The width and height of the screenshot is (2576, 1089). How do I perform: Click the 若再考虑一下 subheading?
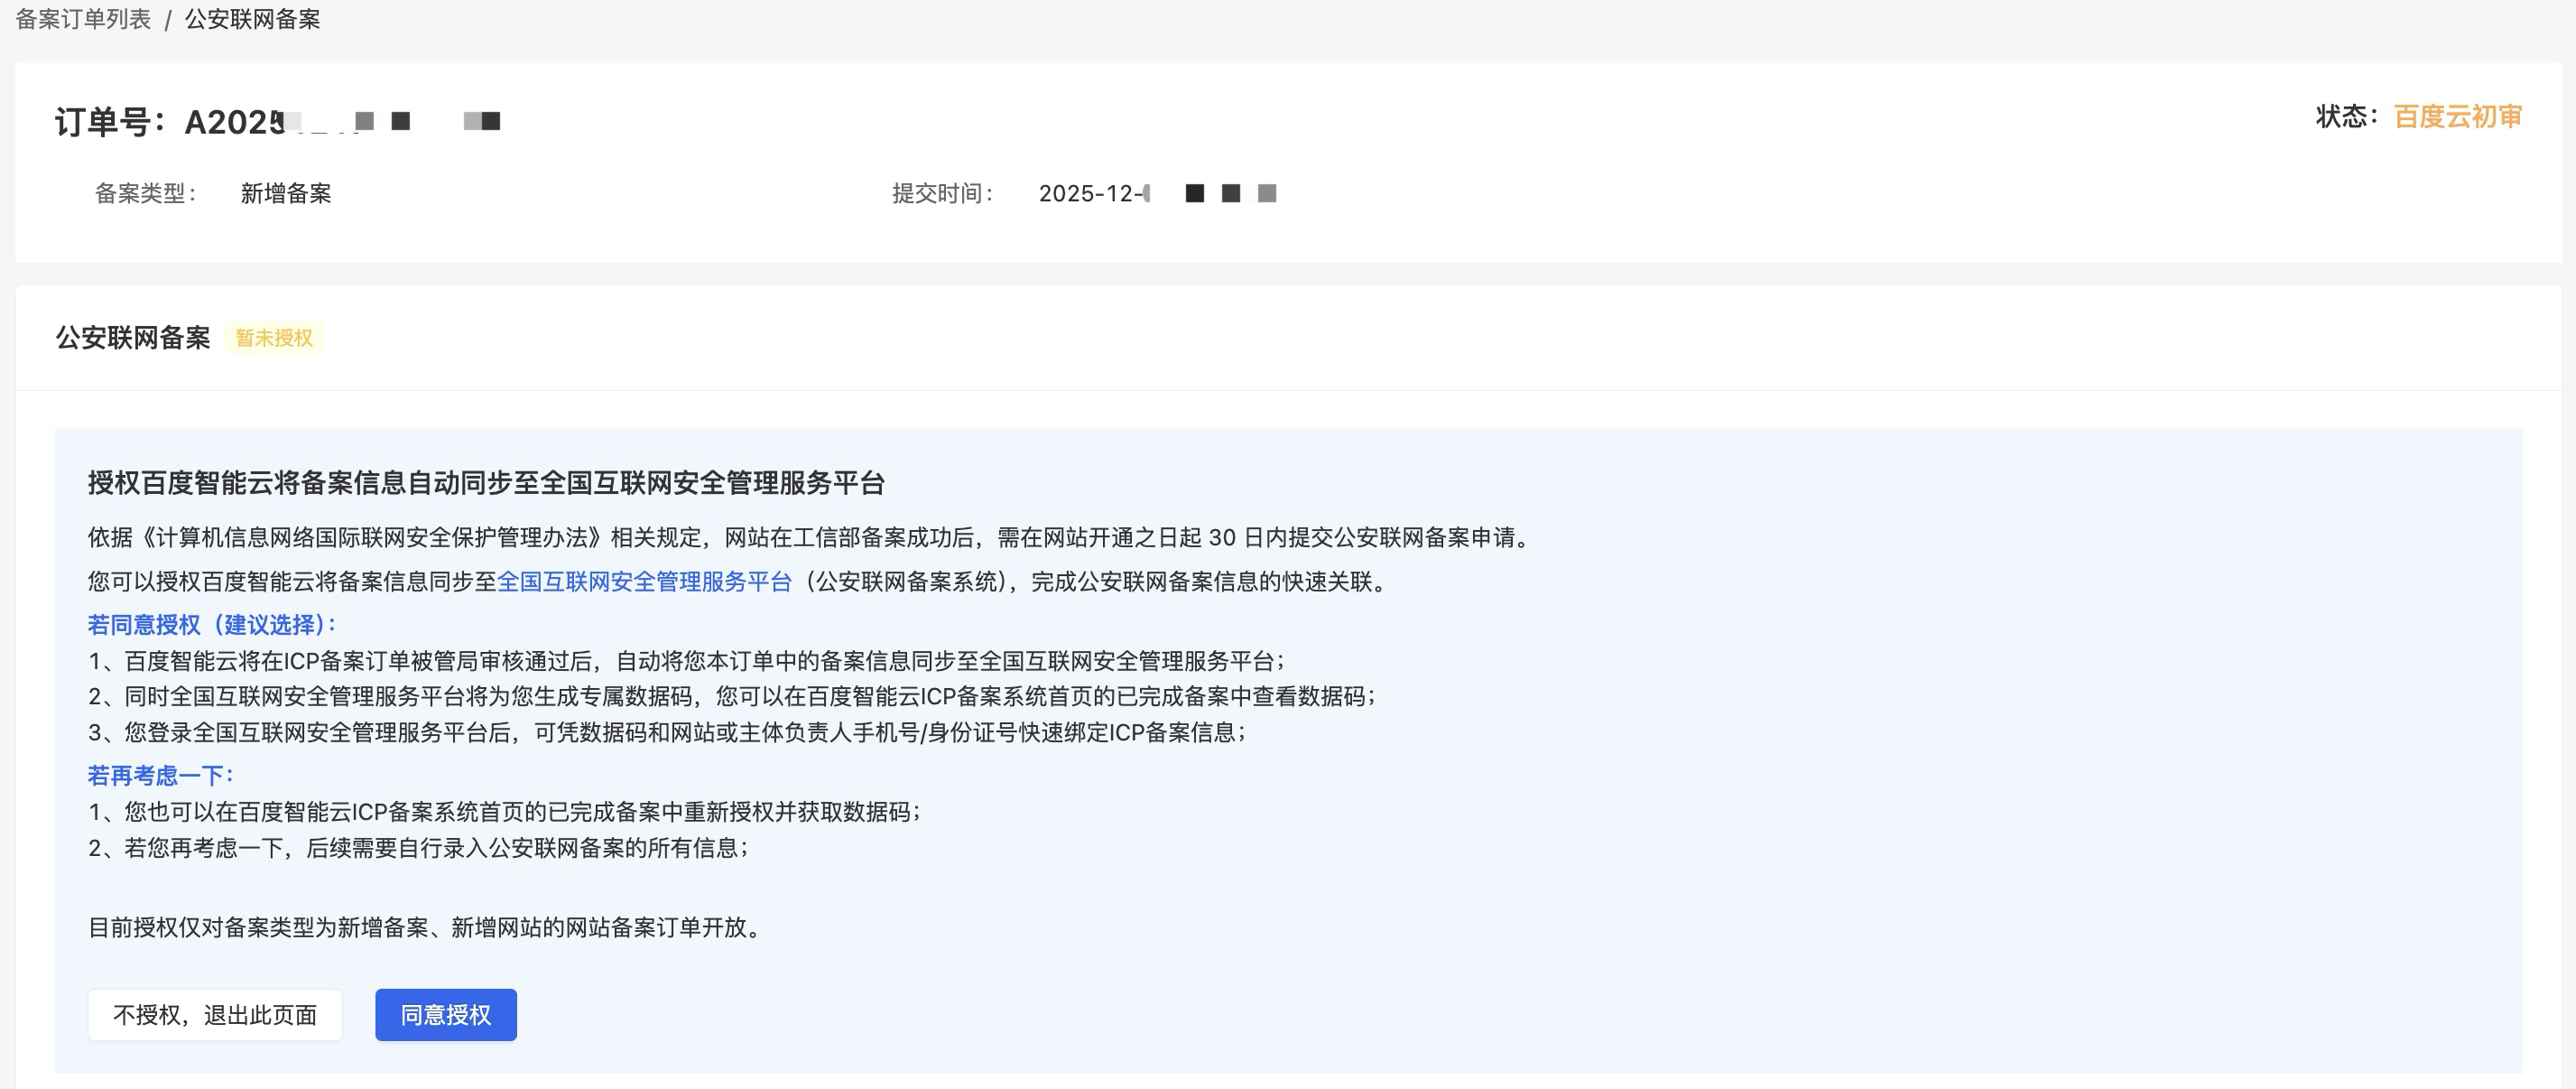point(160,775)
